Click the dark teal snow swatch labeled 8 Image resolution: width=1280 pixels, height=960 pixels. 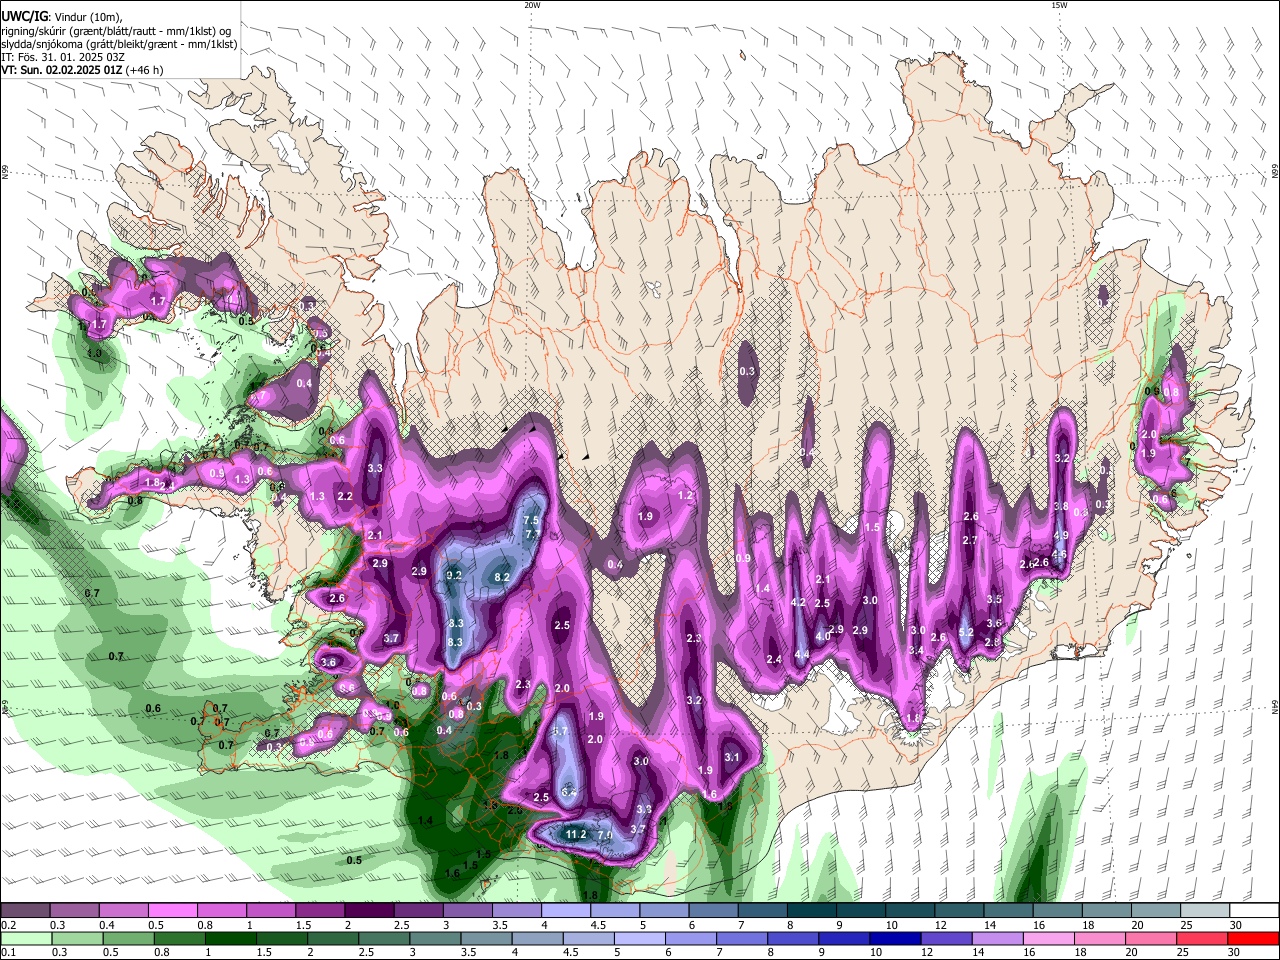coord(810,910)
